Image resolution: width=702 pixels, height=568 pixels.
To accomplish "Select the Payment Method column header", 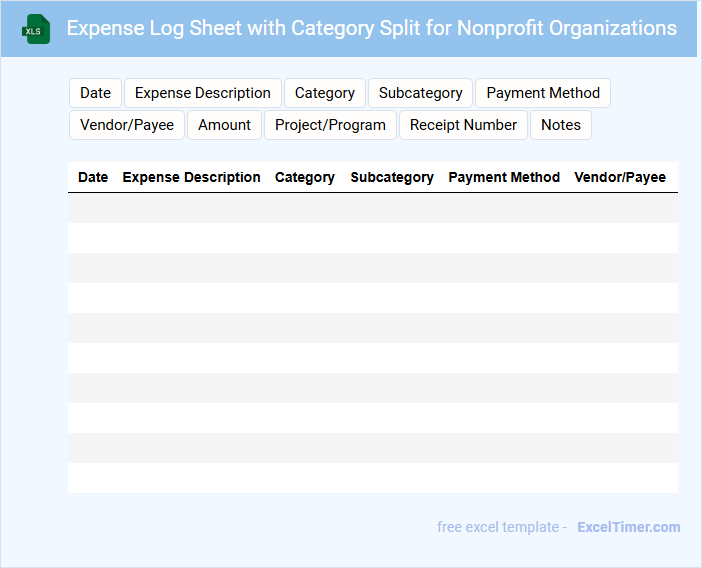I will 504,177.
